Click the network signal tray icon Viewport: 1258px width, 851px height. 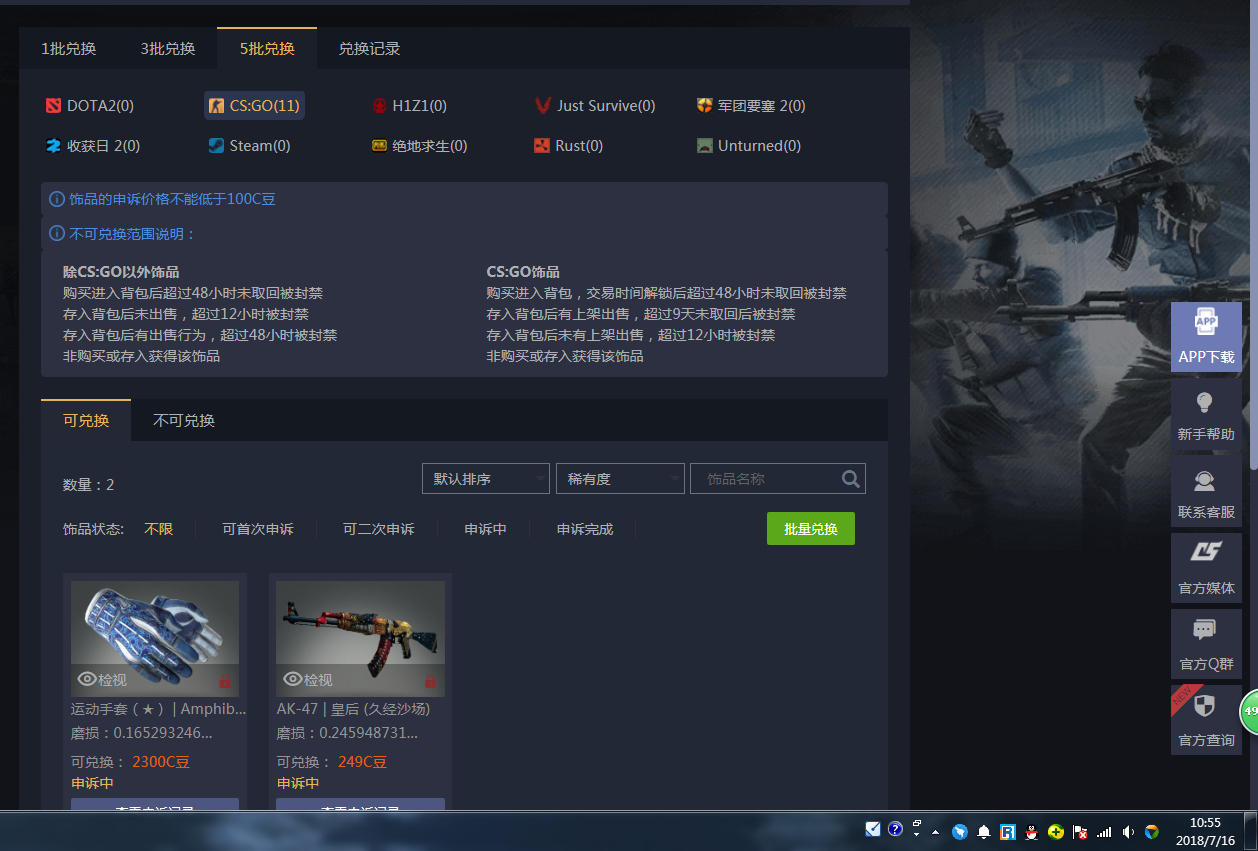pos(1104,831)
